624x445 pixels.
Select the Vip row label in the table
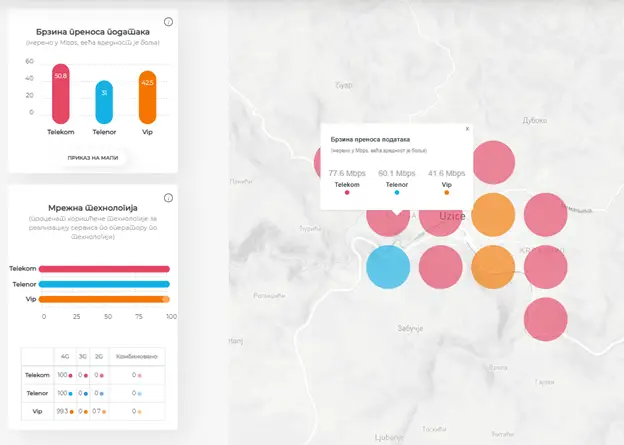37,411
